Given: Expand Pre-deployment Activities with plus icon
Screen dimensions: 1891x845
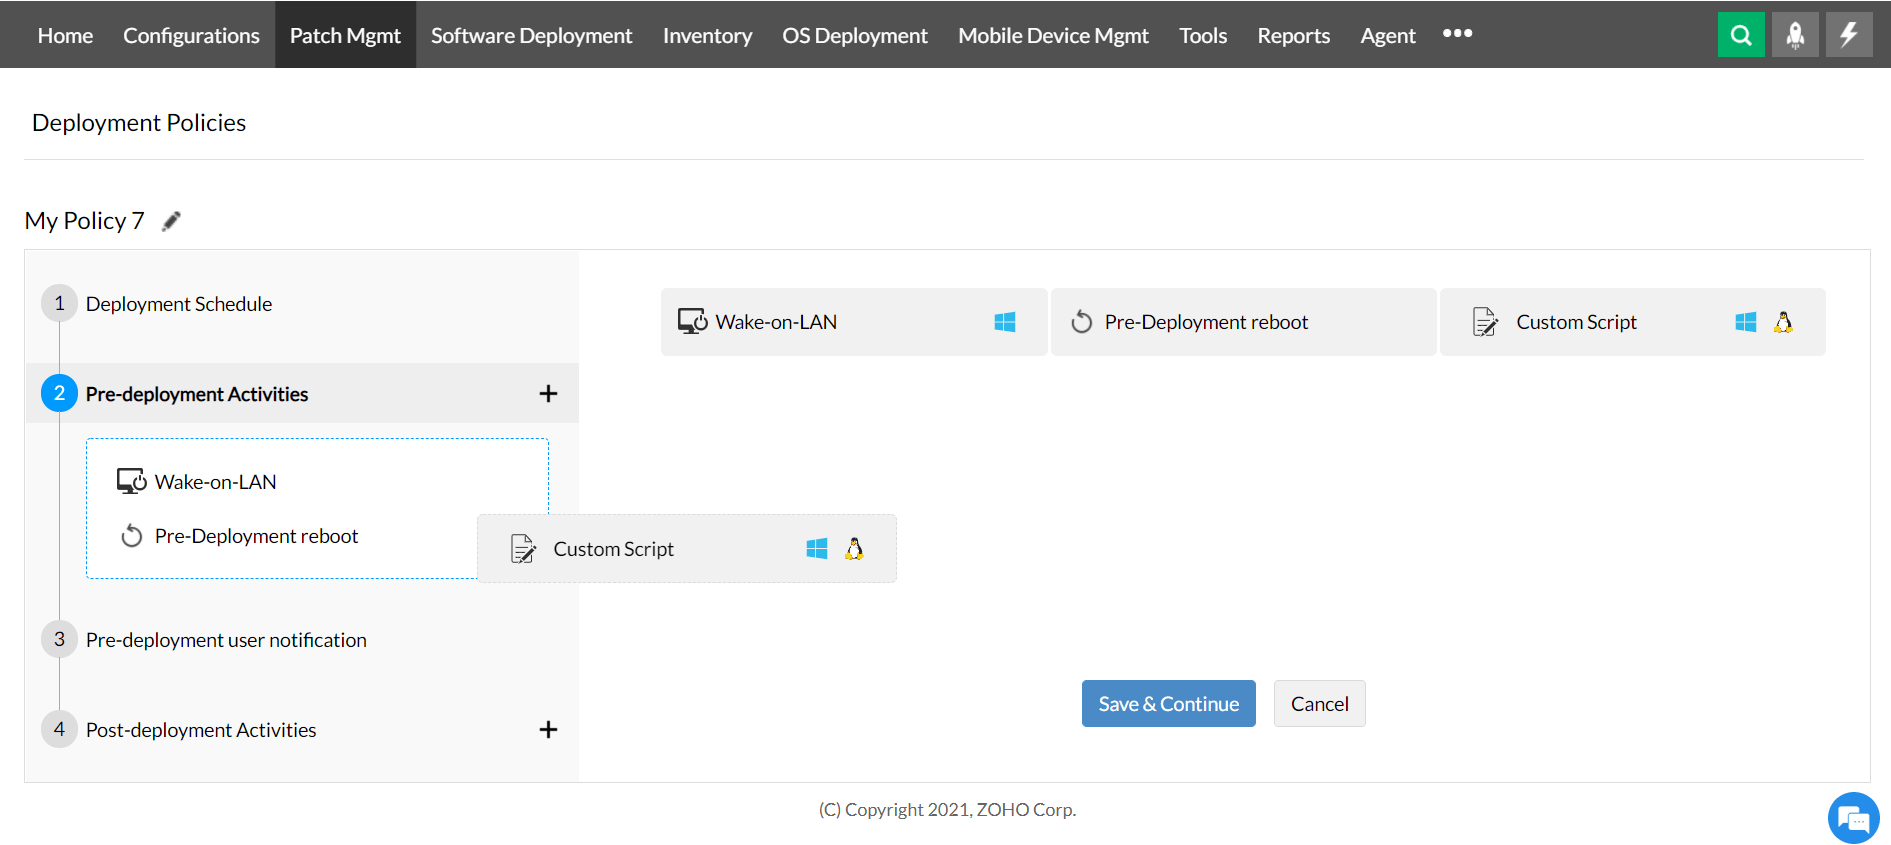Looking at the screenshot, I should pyautogui.click(x=548, y=394).
